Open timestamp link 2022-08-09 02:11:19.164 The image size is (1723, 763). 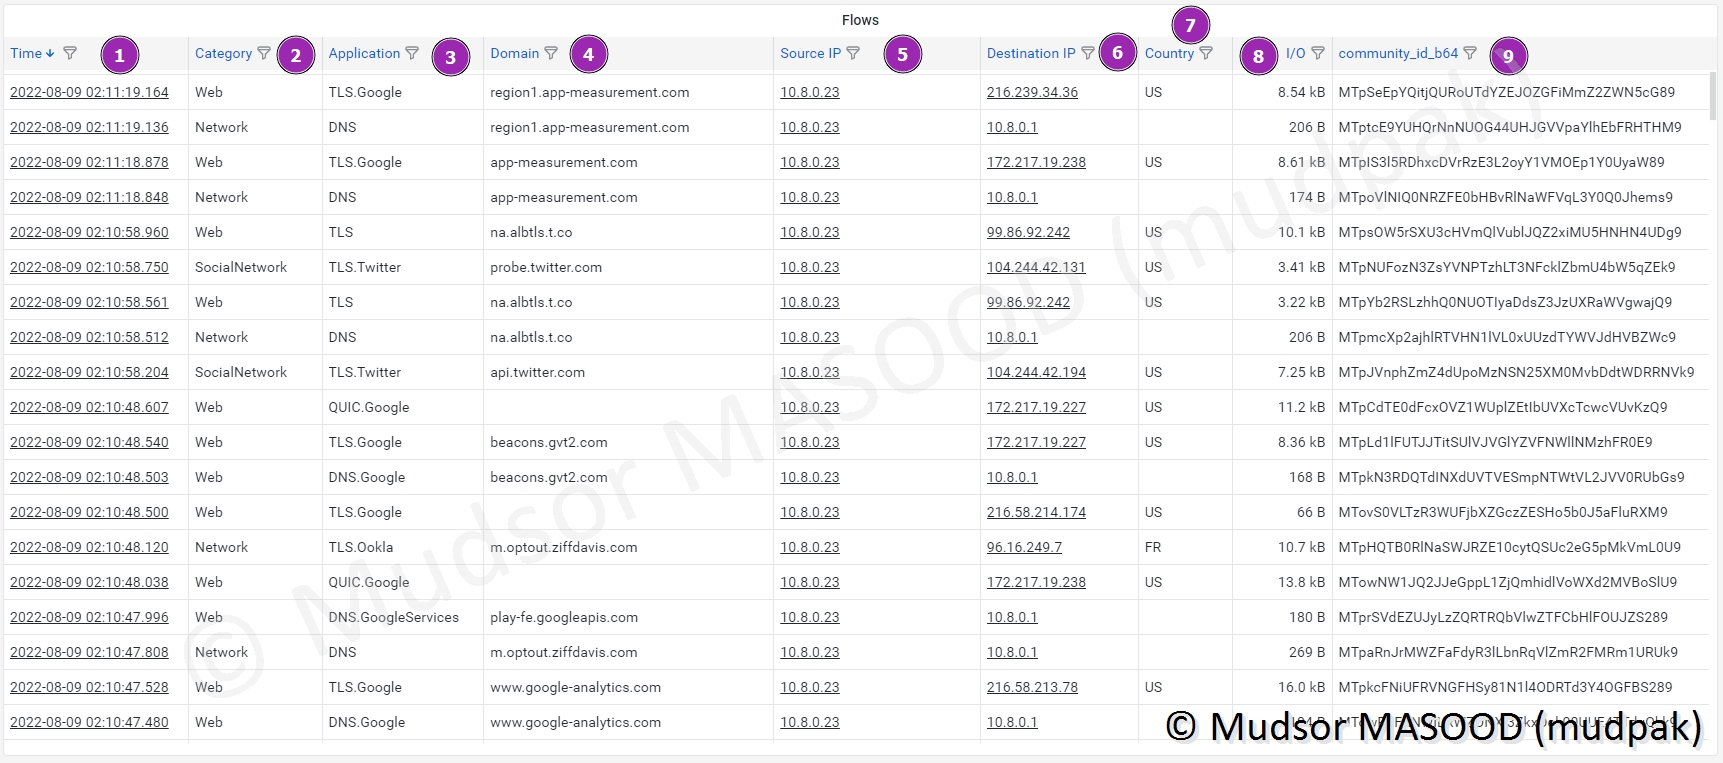(x=89, y=92)
